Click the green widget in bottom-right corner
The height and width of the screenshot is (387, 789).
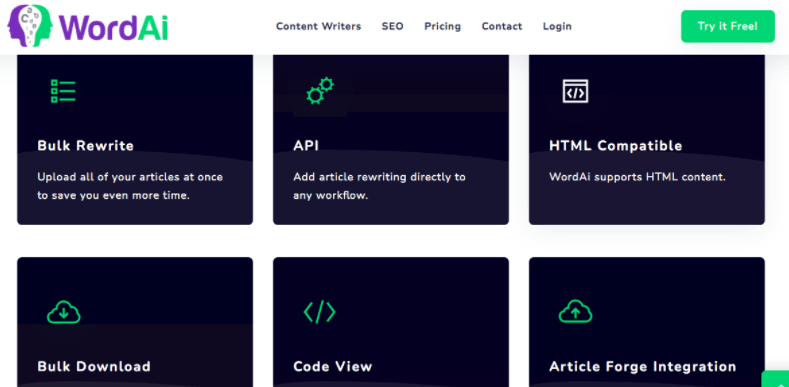point(775,379)
